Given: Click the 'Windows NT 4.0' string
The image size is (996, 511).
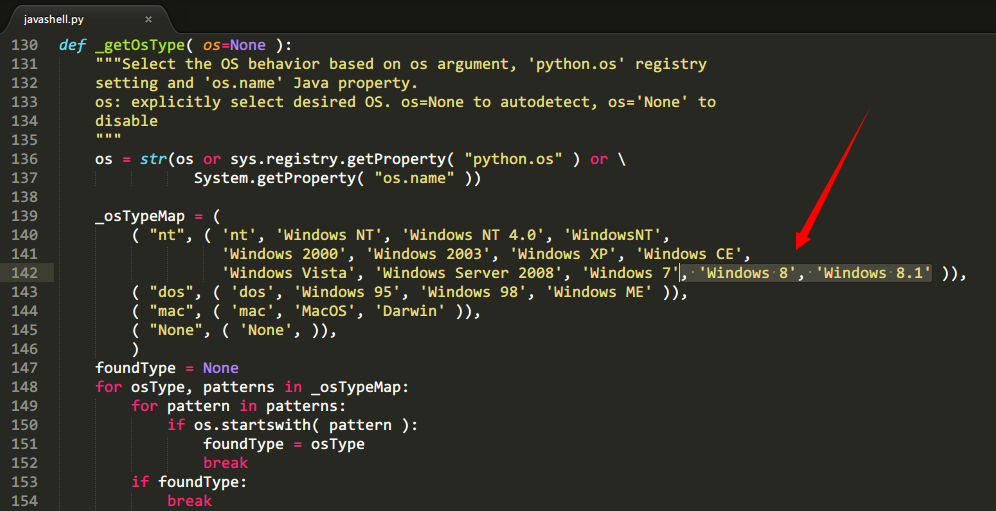Looking at the screenshot, I should coord(473,235).
